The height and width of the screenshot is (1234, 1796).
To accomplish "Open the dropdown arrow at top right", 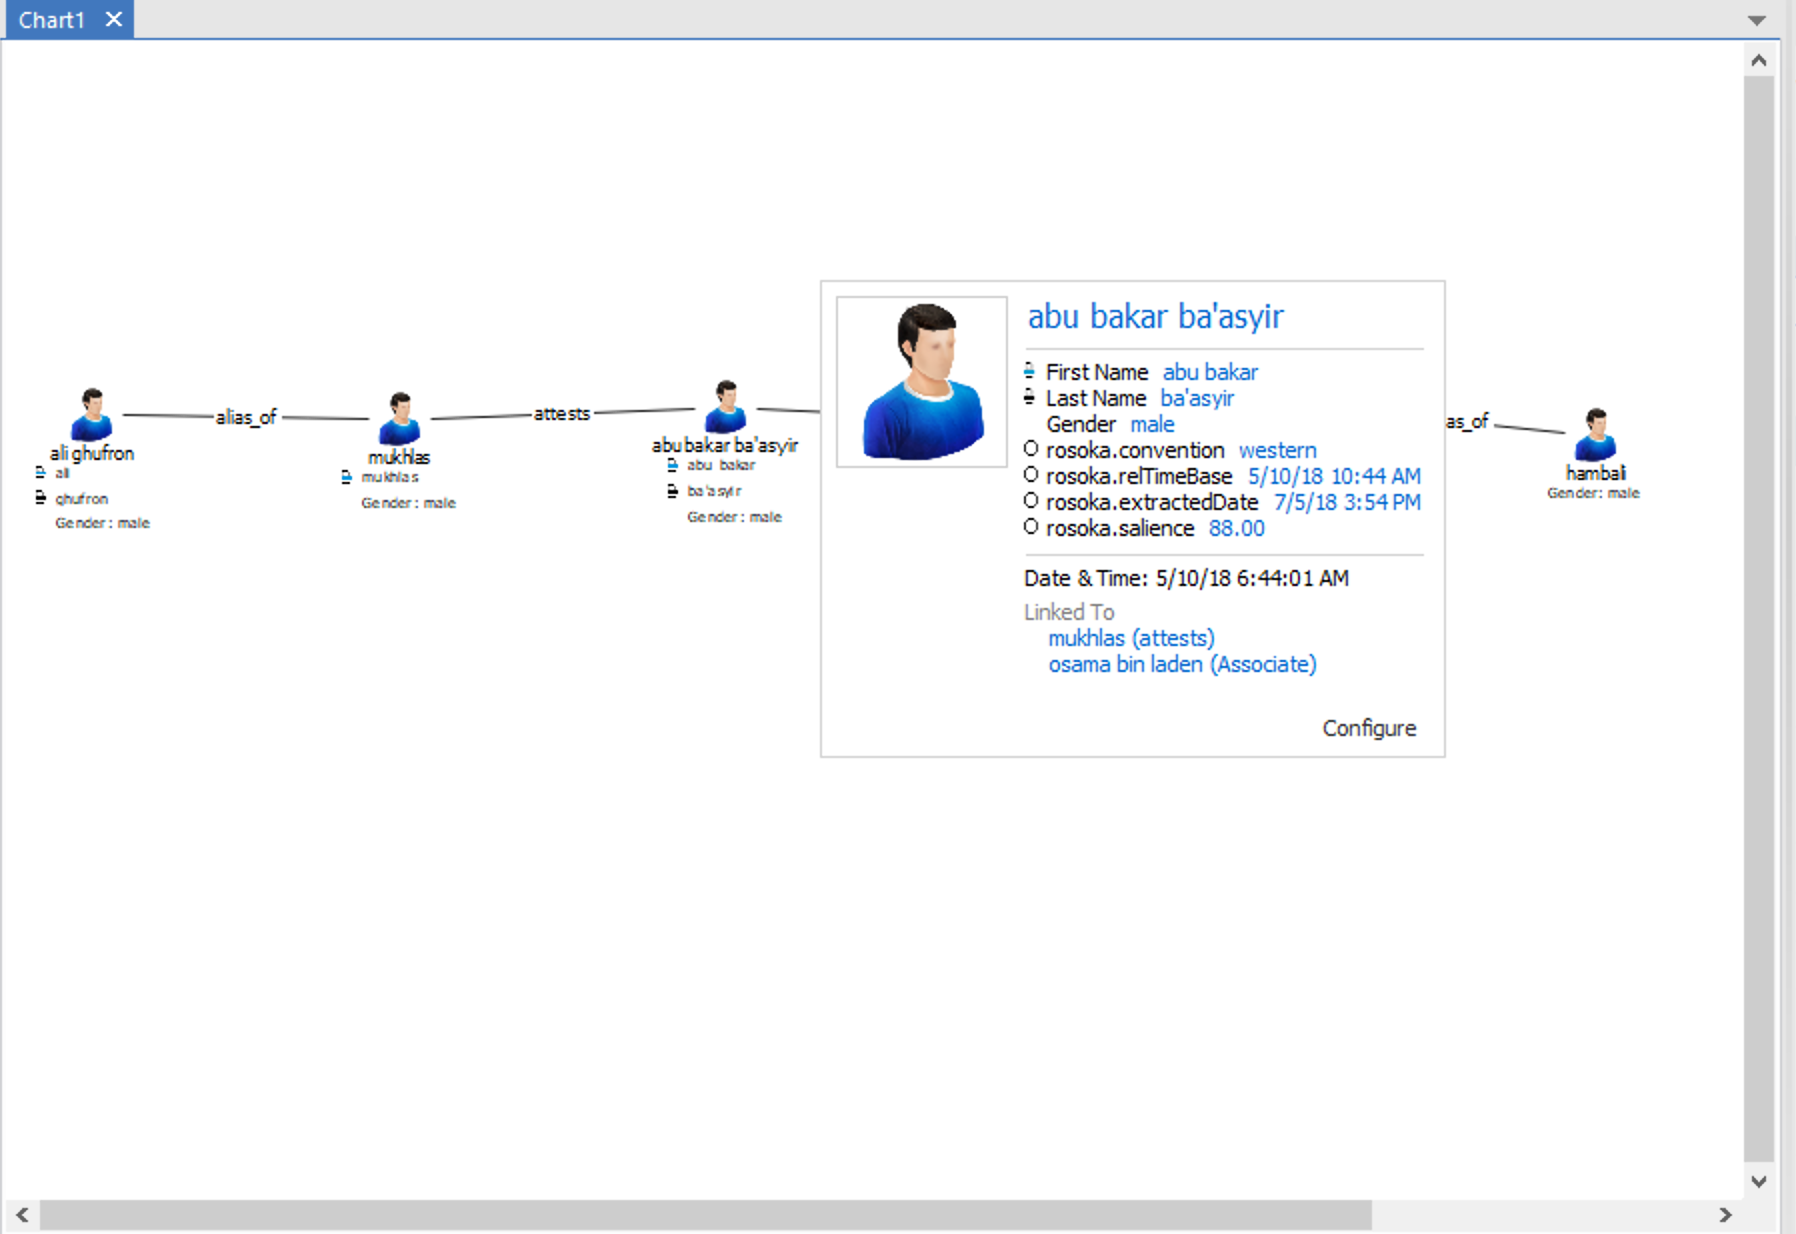I will pyautogui.click(x=1757, y=19).
